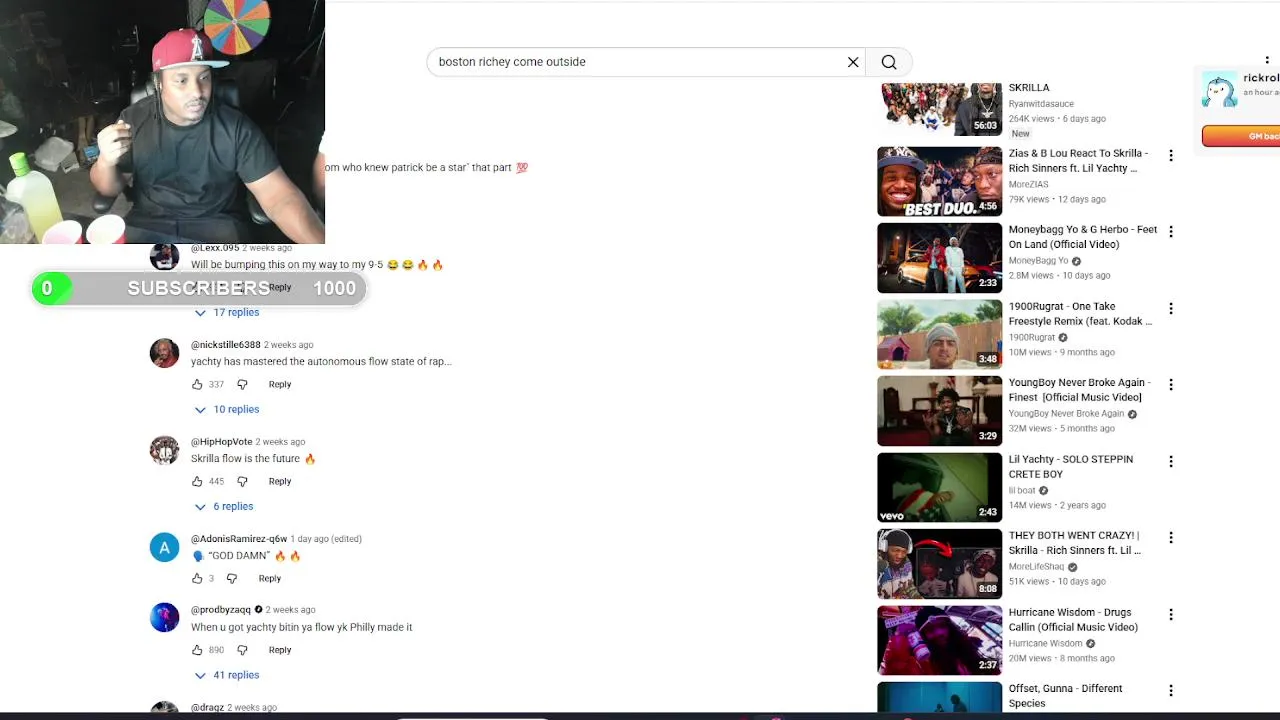Clear the search box with the X icon
1280x720 pixels.
pos(853,62)
